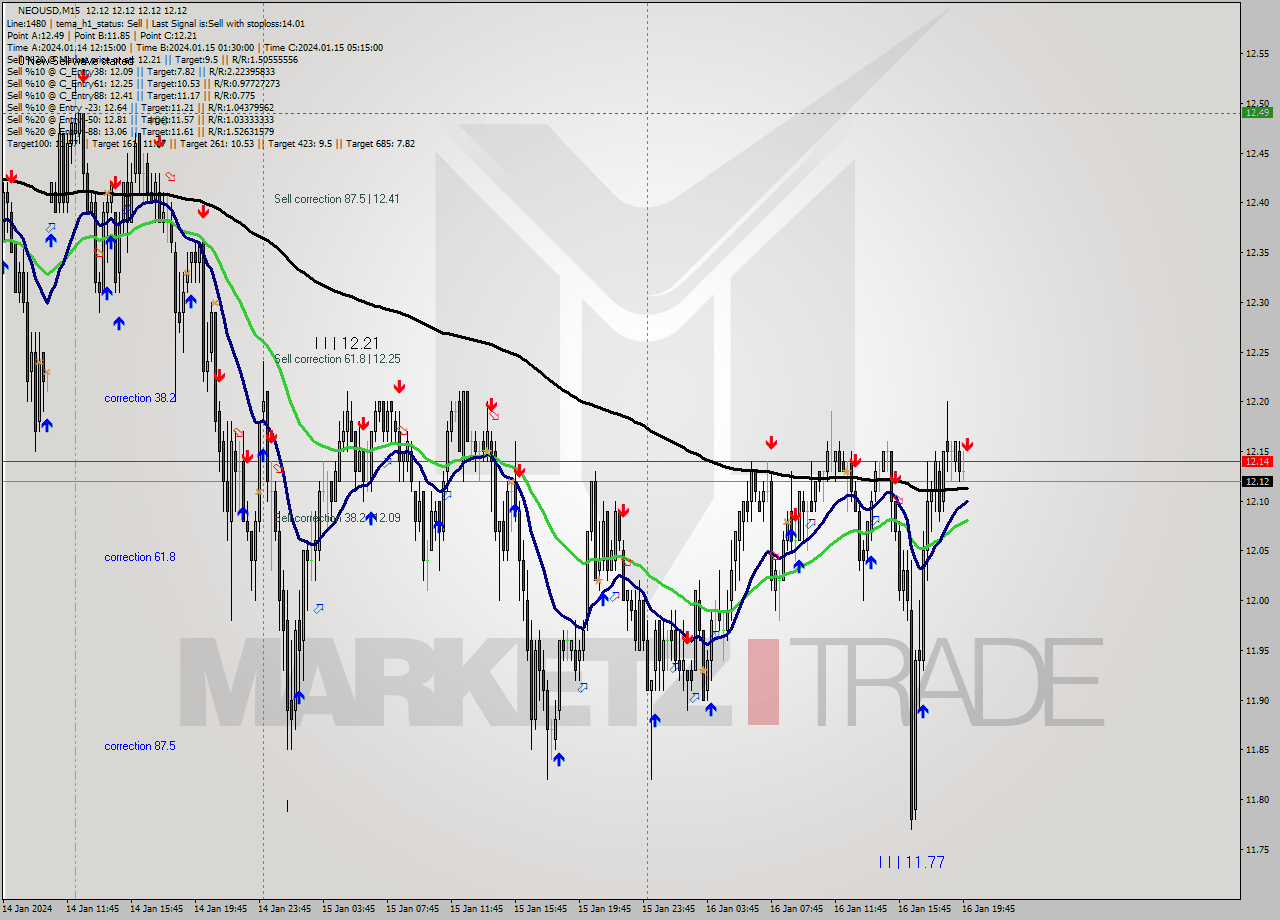Click the '14 Jan 2024' time label
Image resolution: width=1280 pixels, height=920 pixels.
pyautogui.click(x=28, y=909)
